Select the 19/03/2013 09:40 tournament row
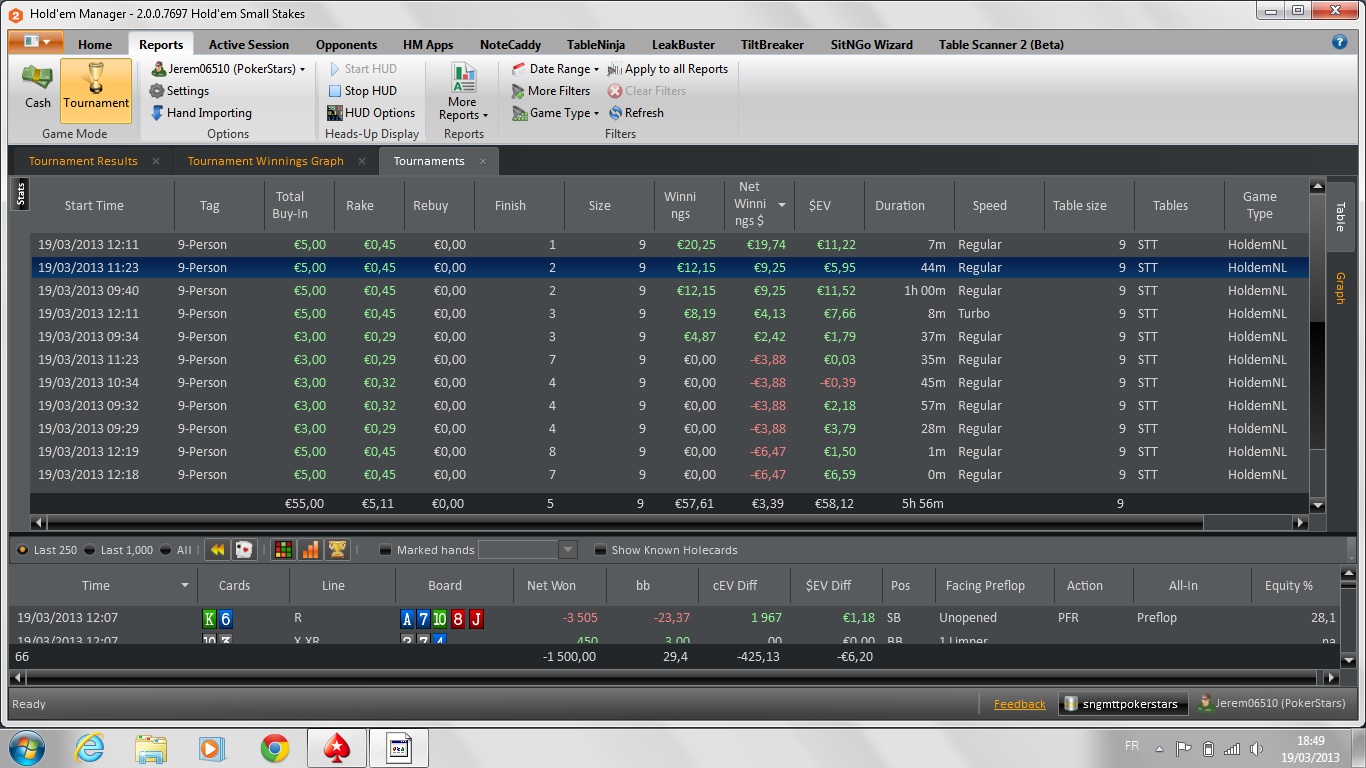 pos(670,291)
